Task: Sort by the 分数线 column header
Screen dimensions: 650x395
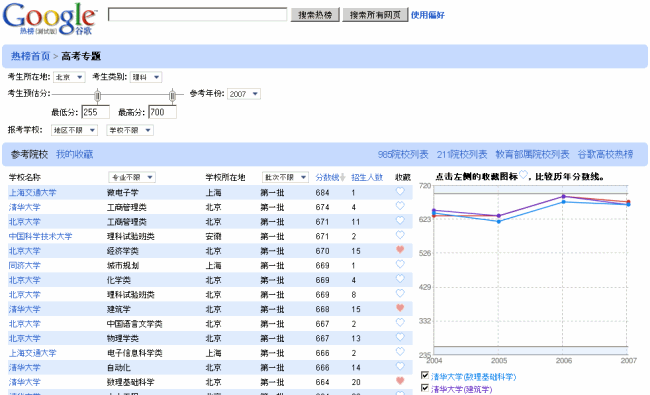Action: pos(327,177)
